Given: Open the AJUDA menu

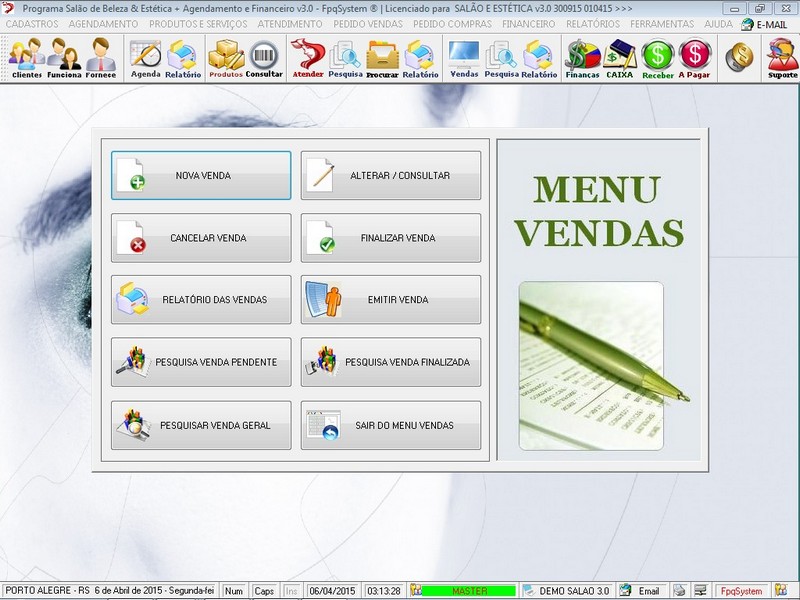Looking at the screenshot, I should pyautogui.click(x=718, y=24).
